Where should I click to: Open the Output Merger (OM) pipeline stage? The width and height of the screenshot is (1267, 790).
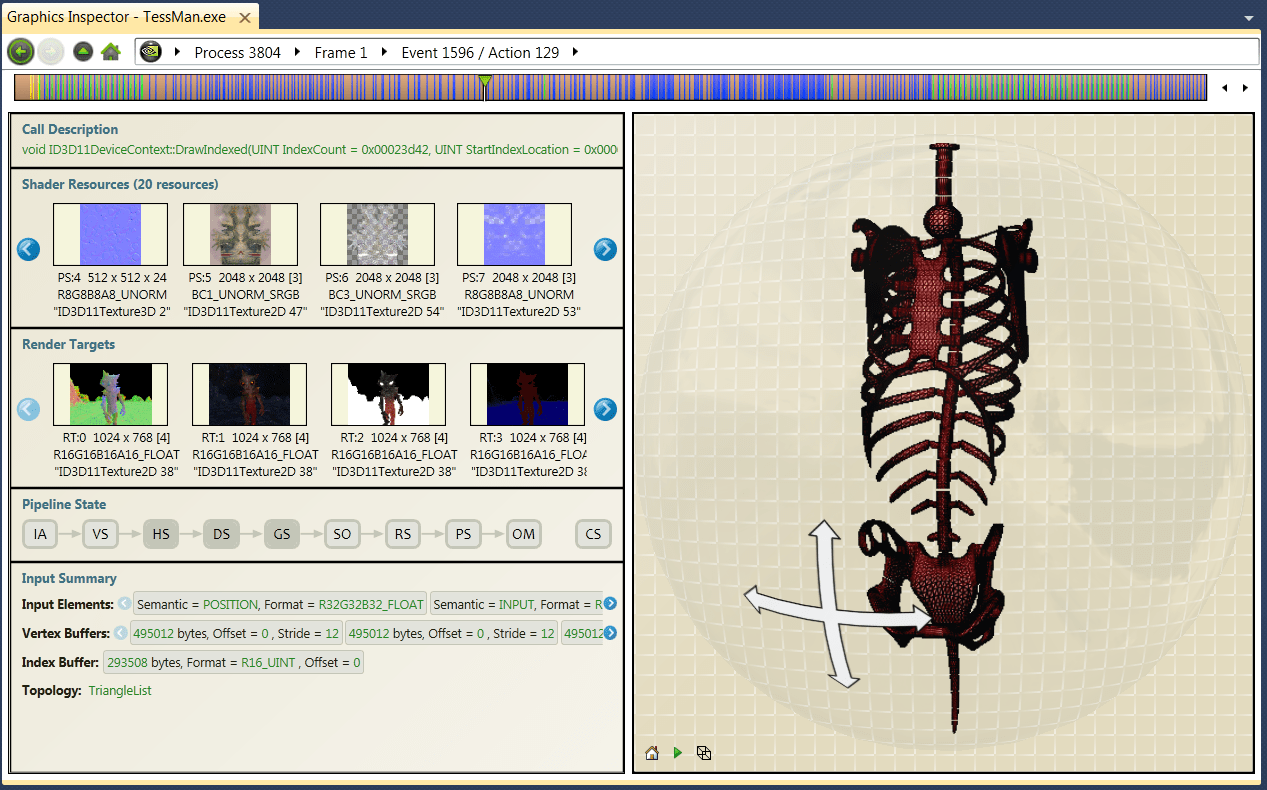pyautogui.click(x=523, y=533)
